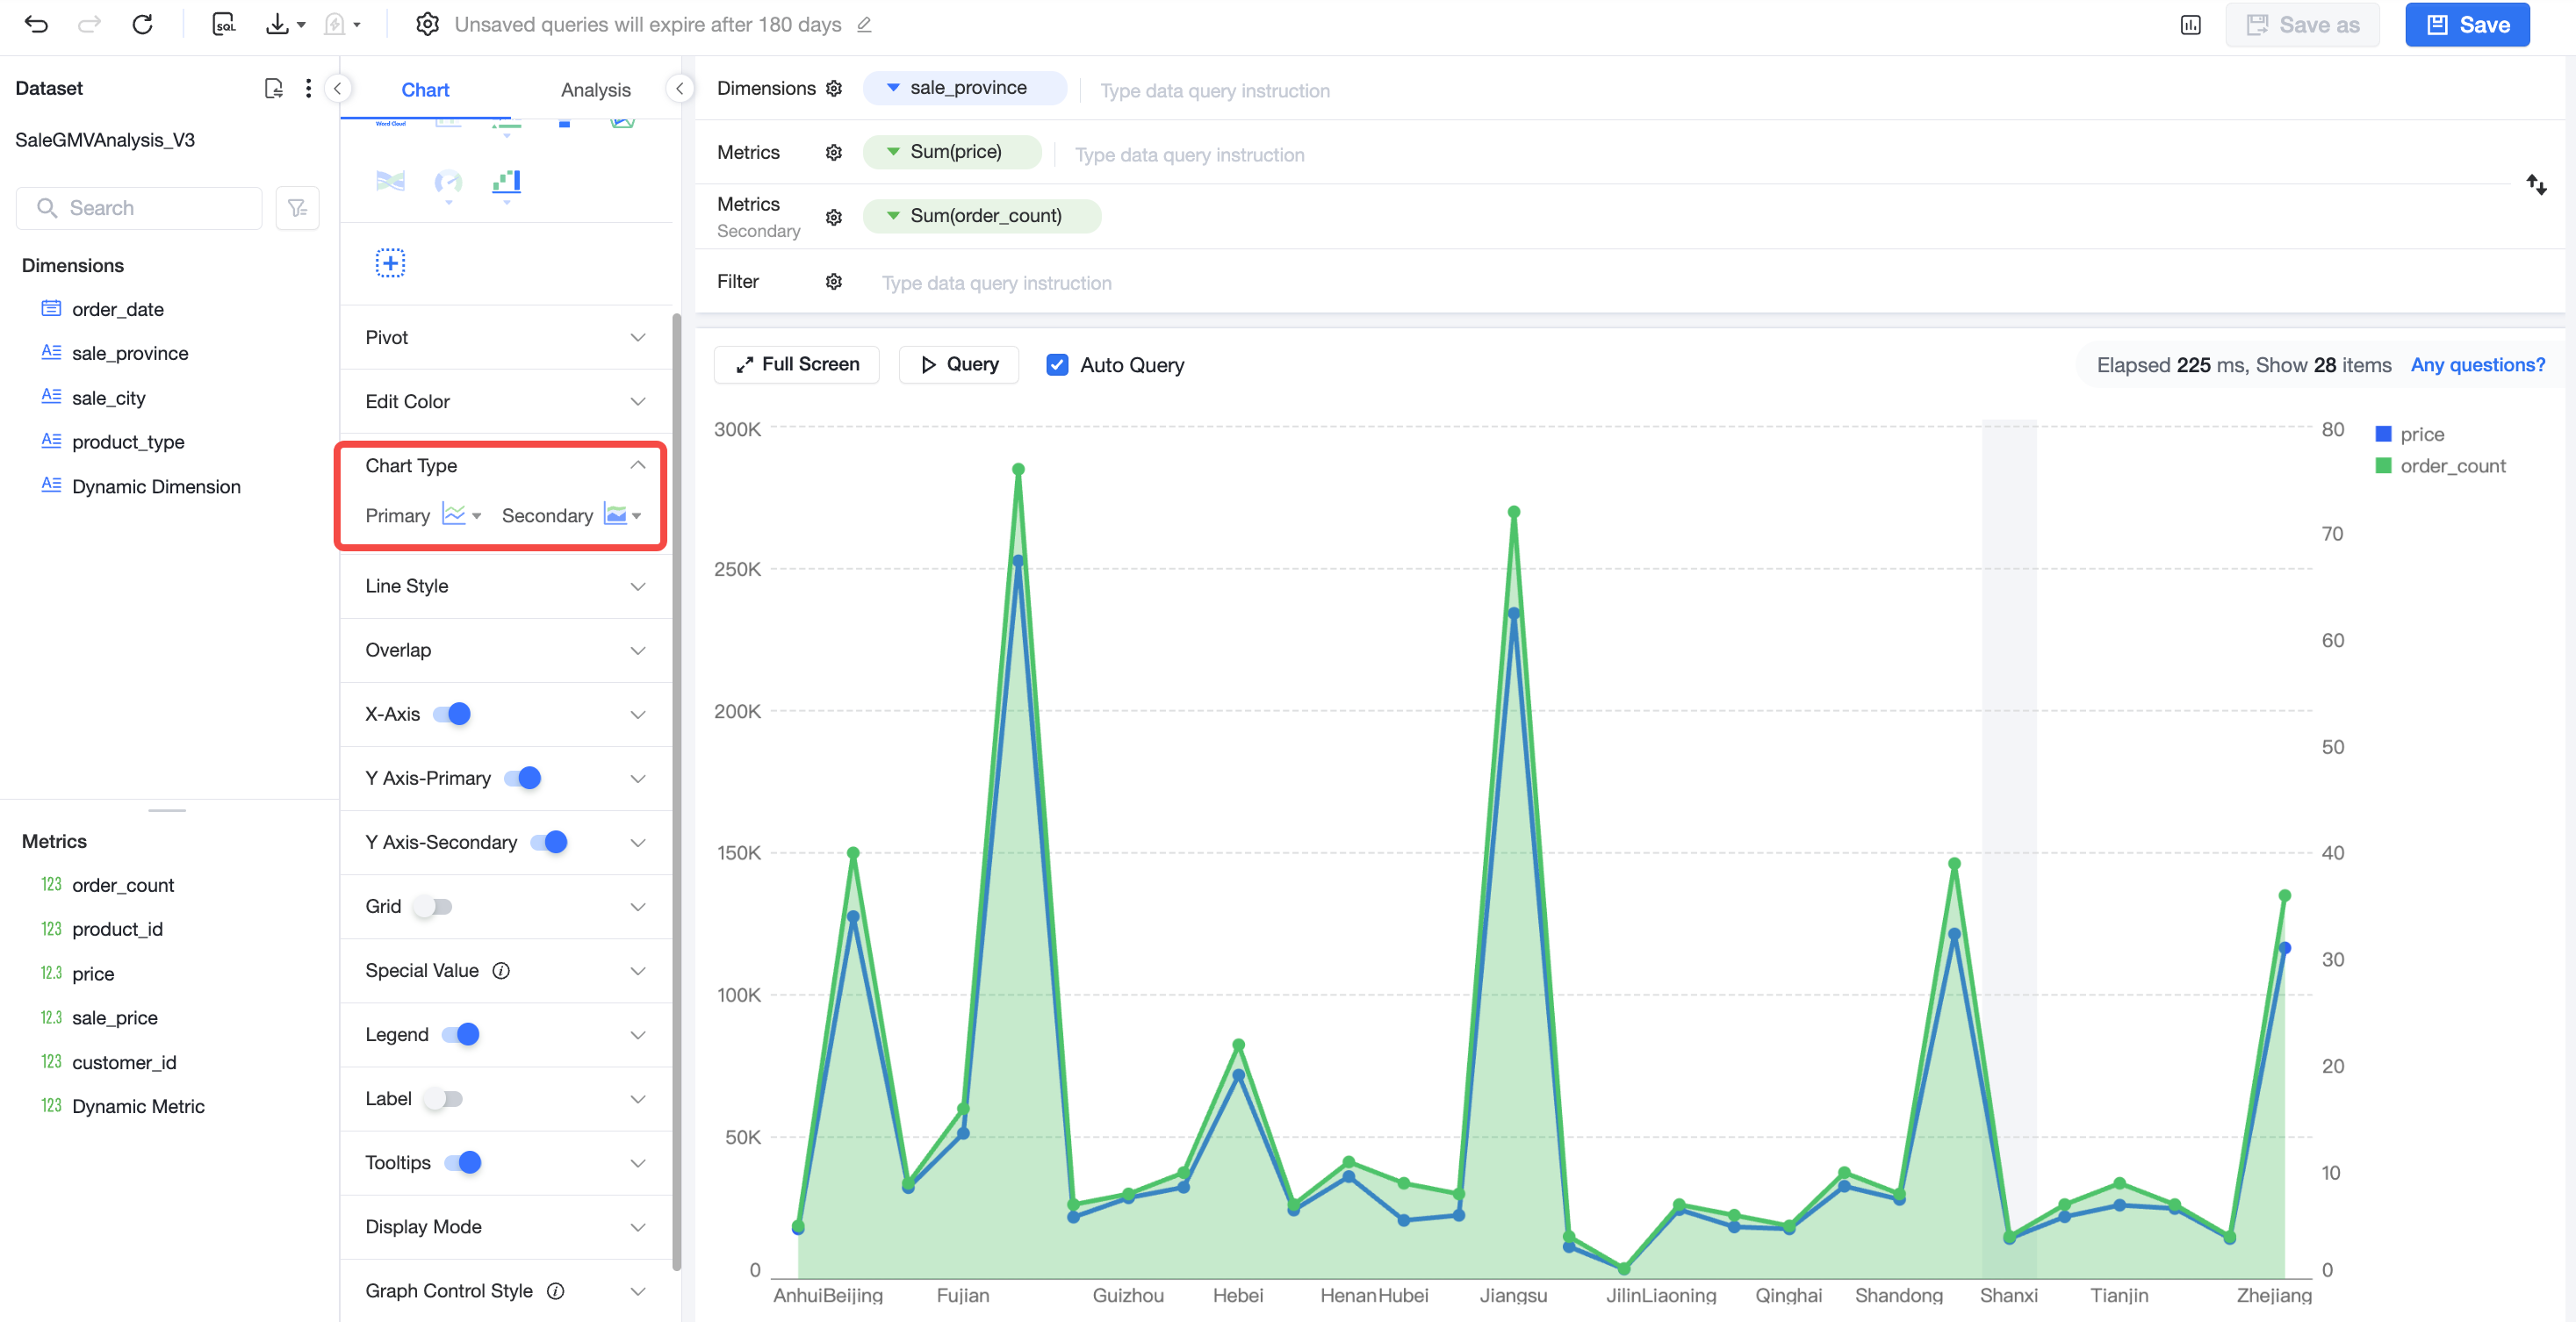This screenshot has width=2576, height=1322.
Task: Expand the Line Style section
Action: 505,586
